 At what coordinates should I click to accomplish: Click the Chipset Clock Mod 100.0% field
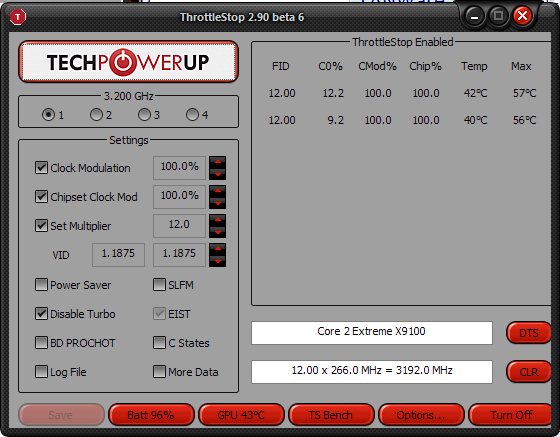pos(179,197)
